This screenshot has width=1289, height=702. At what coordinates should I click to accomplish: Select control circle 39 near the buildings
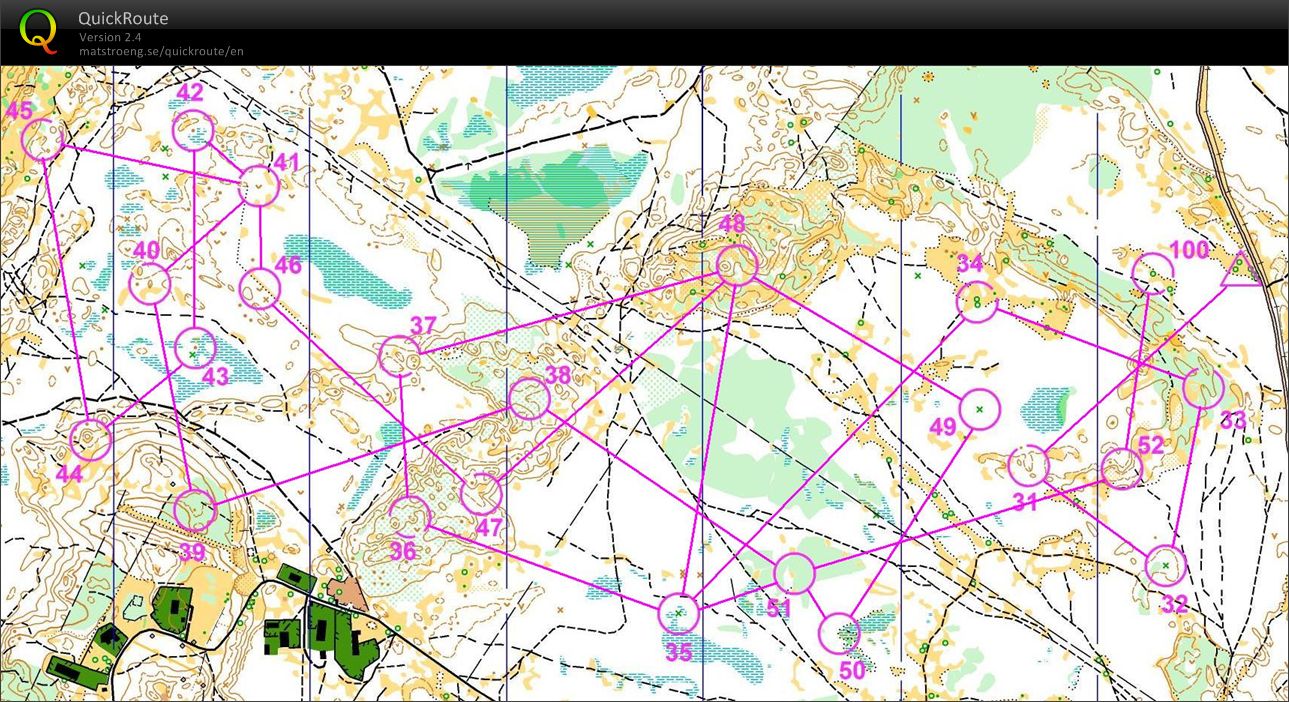click(195, 511)
